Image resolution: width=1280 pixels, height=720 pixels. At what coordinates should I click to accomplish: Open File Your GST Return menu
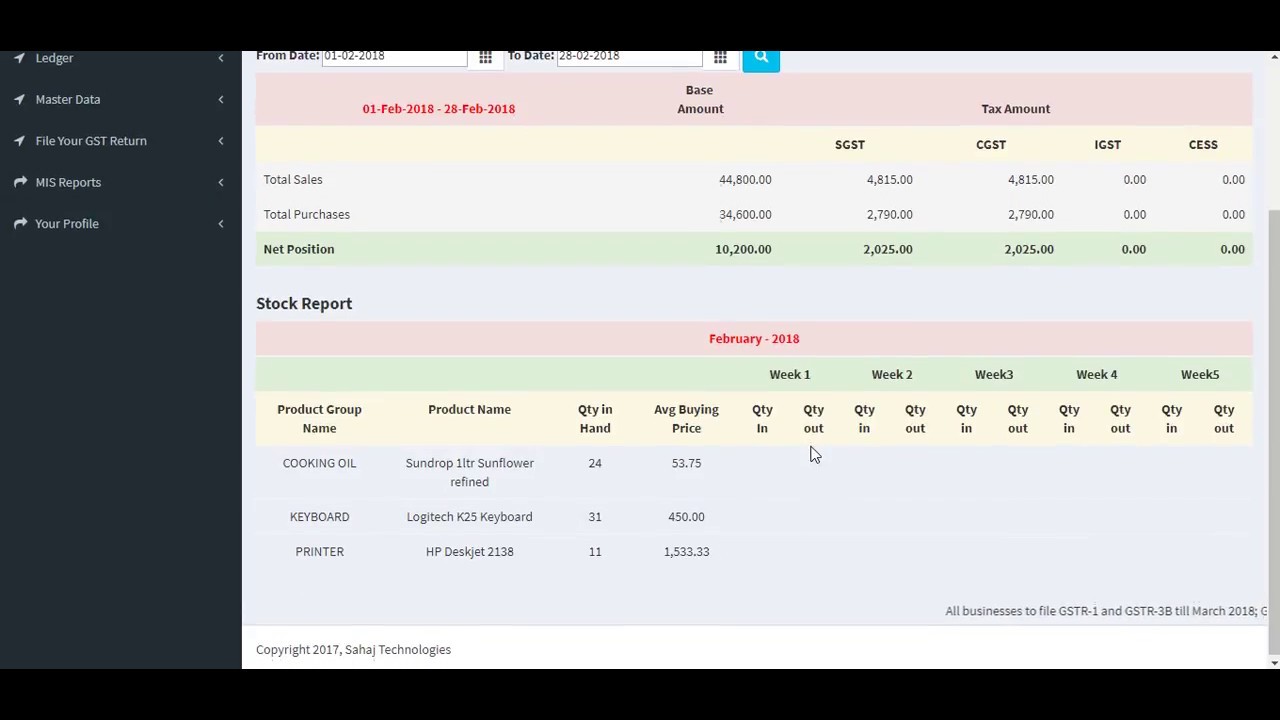pos(90,141)
